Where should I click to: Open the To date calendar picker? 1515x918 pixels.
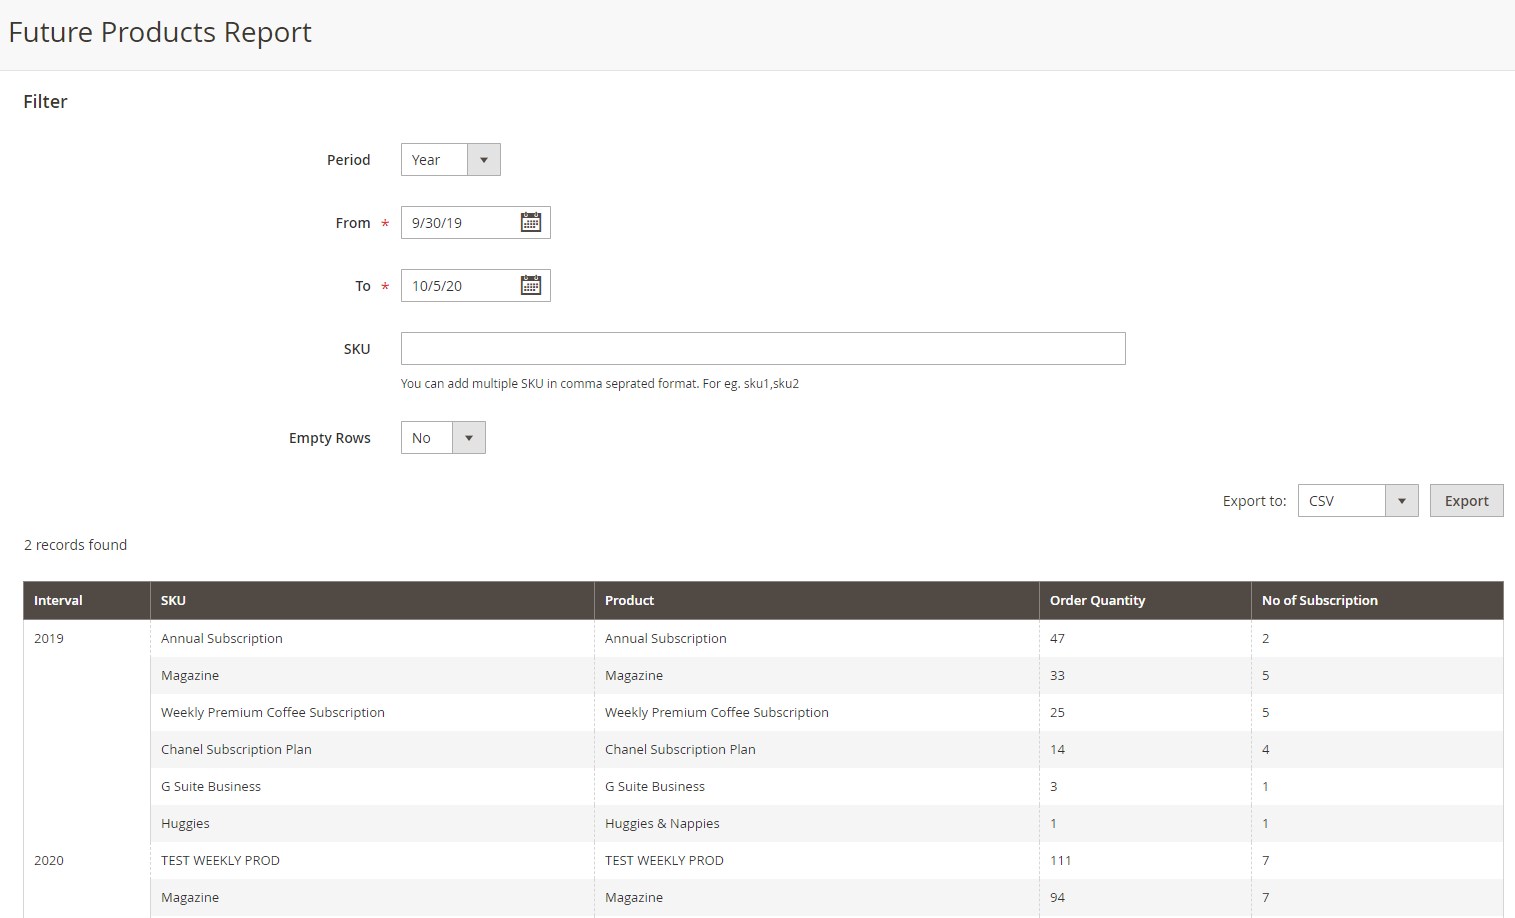(530, 286)
